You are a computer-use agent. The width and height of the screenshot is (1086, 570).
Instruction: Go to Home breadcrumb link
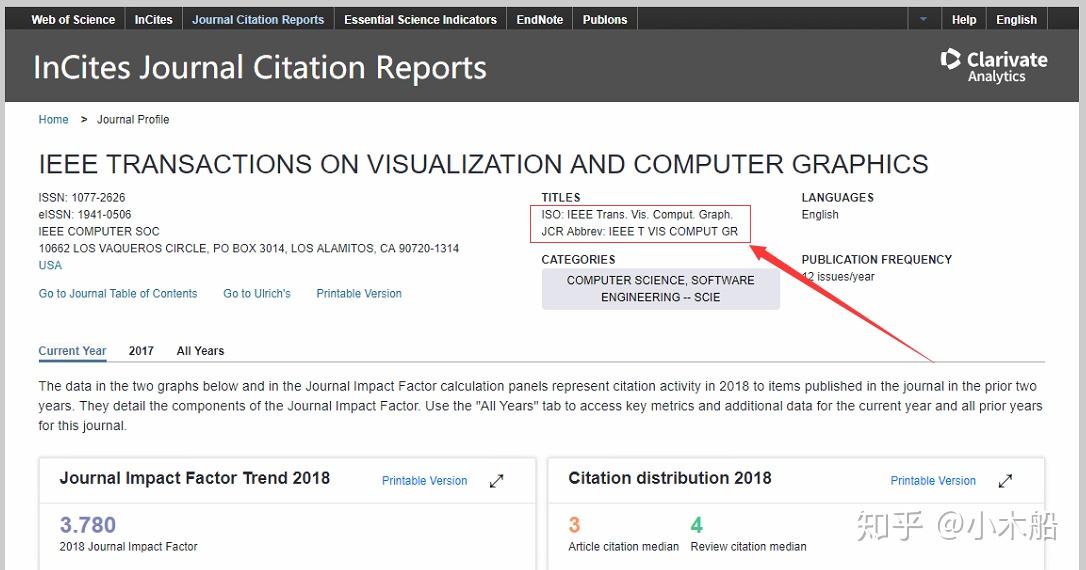(53, 119)
